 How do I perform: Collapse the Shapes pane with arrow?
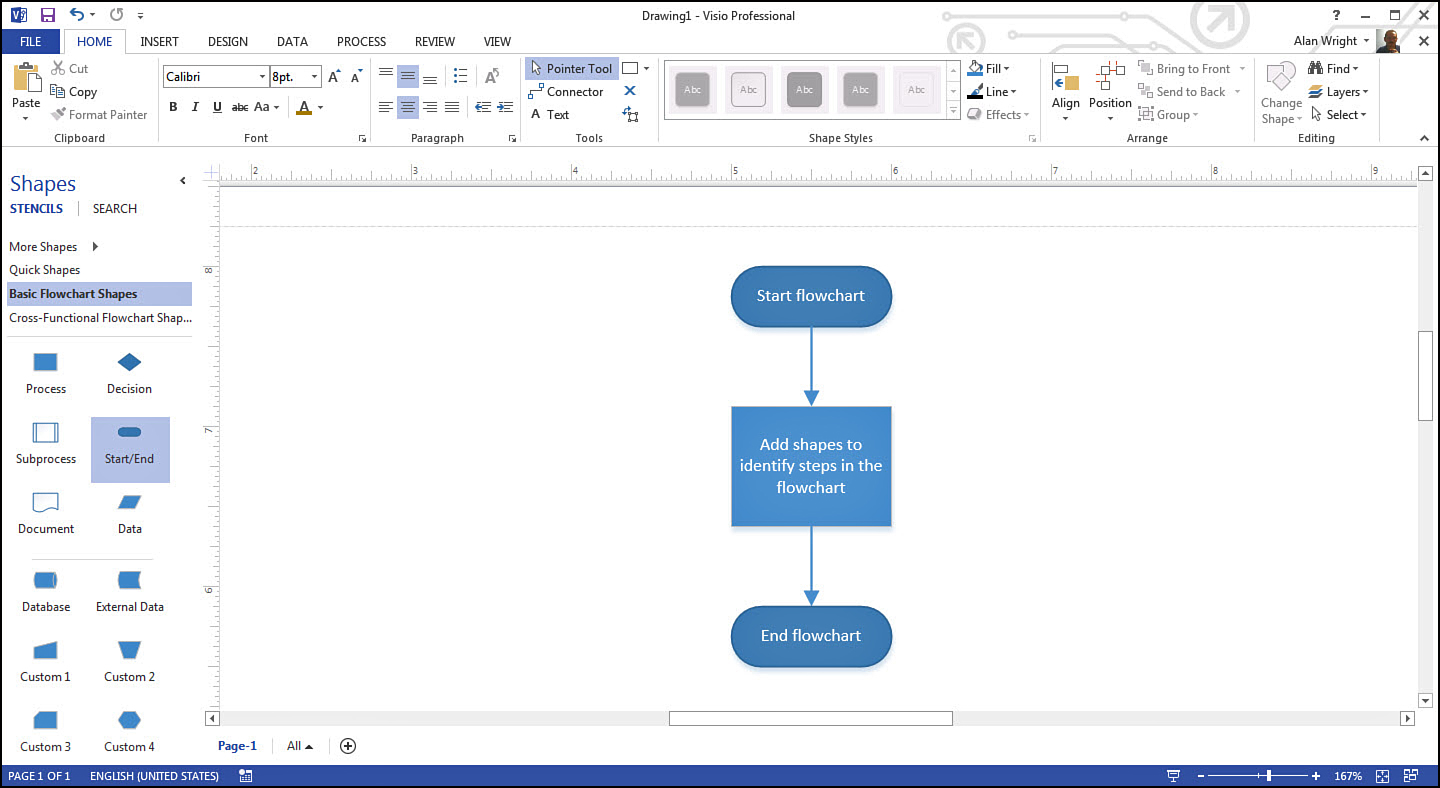(x=183, y=181)
